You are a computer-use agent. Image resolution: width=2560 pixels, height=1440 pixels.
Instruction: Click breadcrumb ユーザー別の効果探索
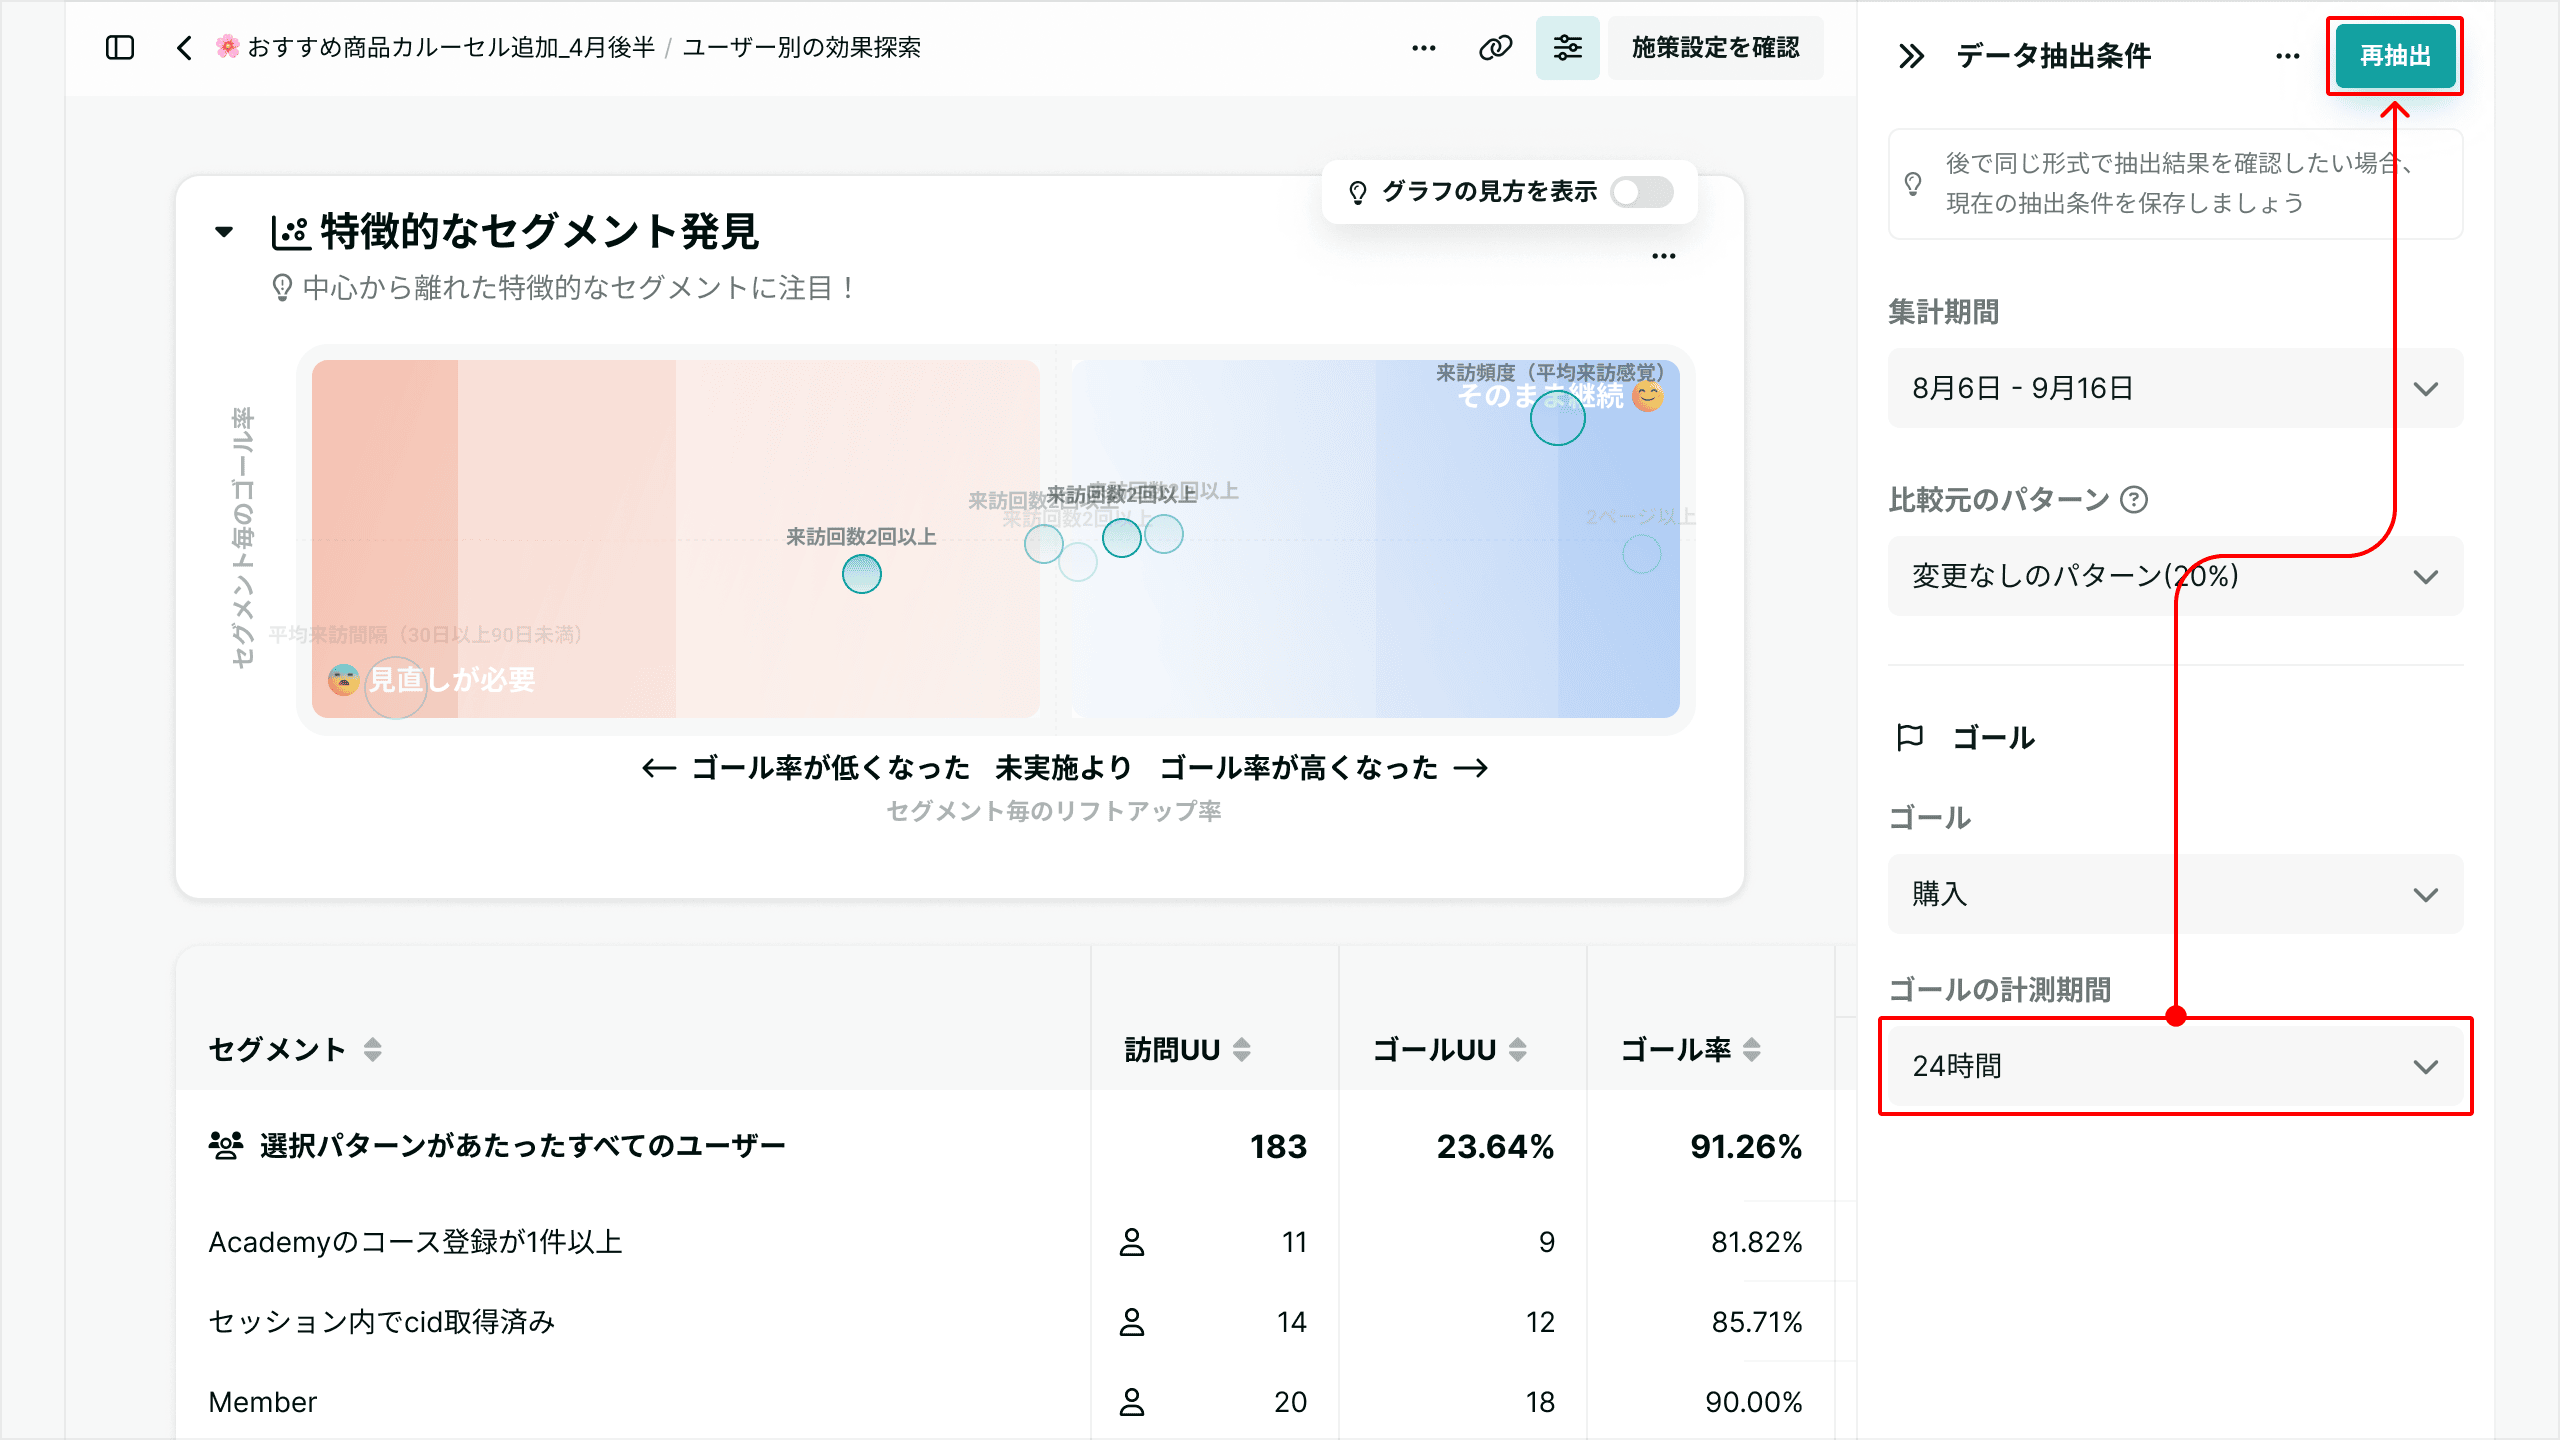(801, 48)
